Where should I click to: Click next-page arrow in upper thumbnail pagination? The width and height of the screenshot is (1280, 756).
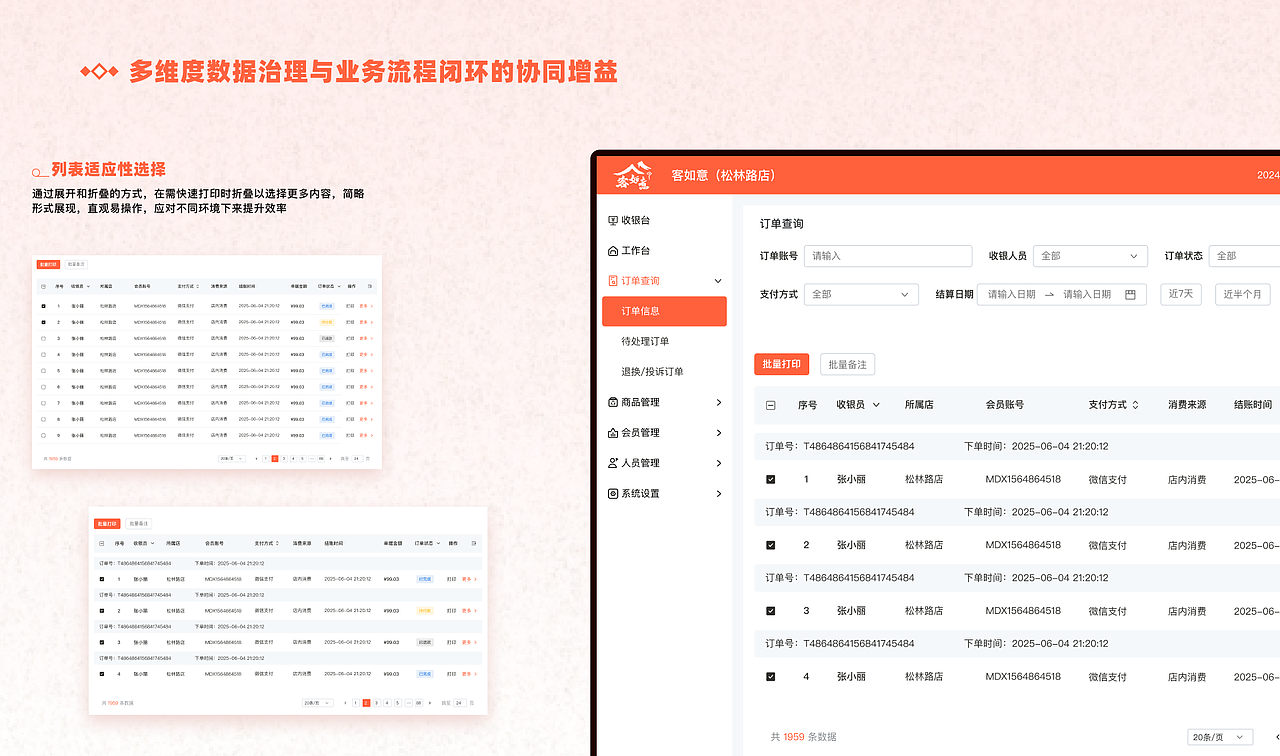point(331,459)
